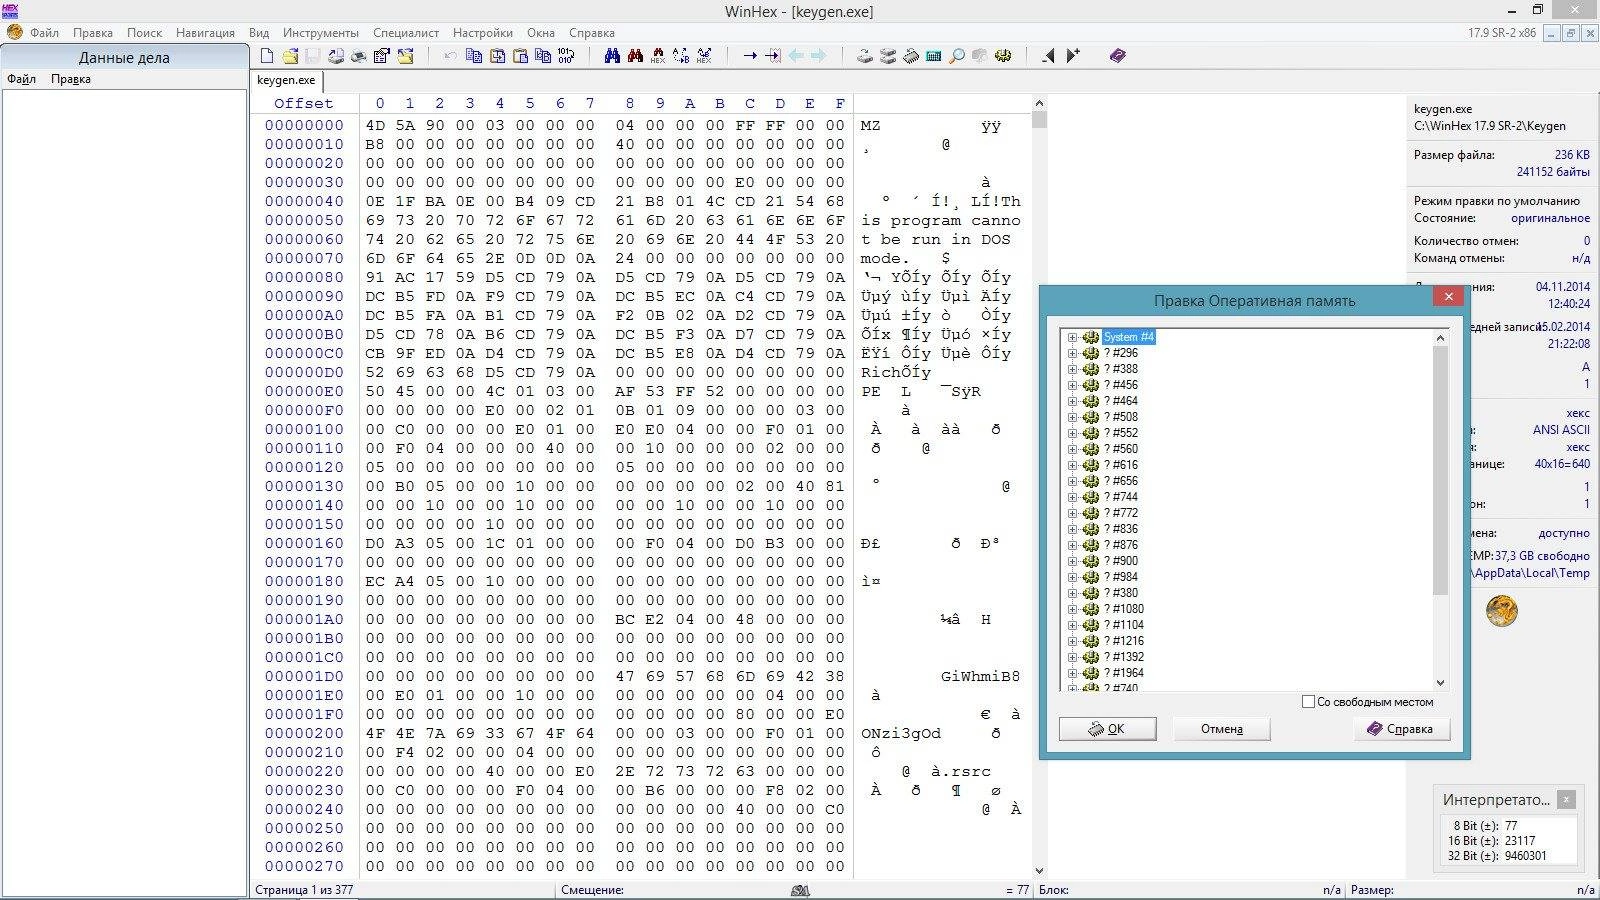Click the red binoculars search icon
The width and height of the screenshot is (1600, 900).
pyautogui.click(x=635, y=56)
